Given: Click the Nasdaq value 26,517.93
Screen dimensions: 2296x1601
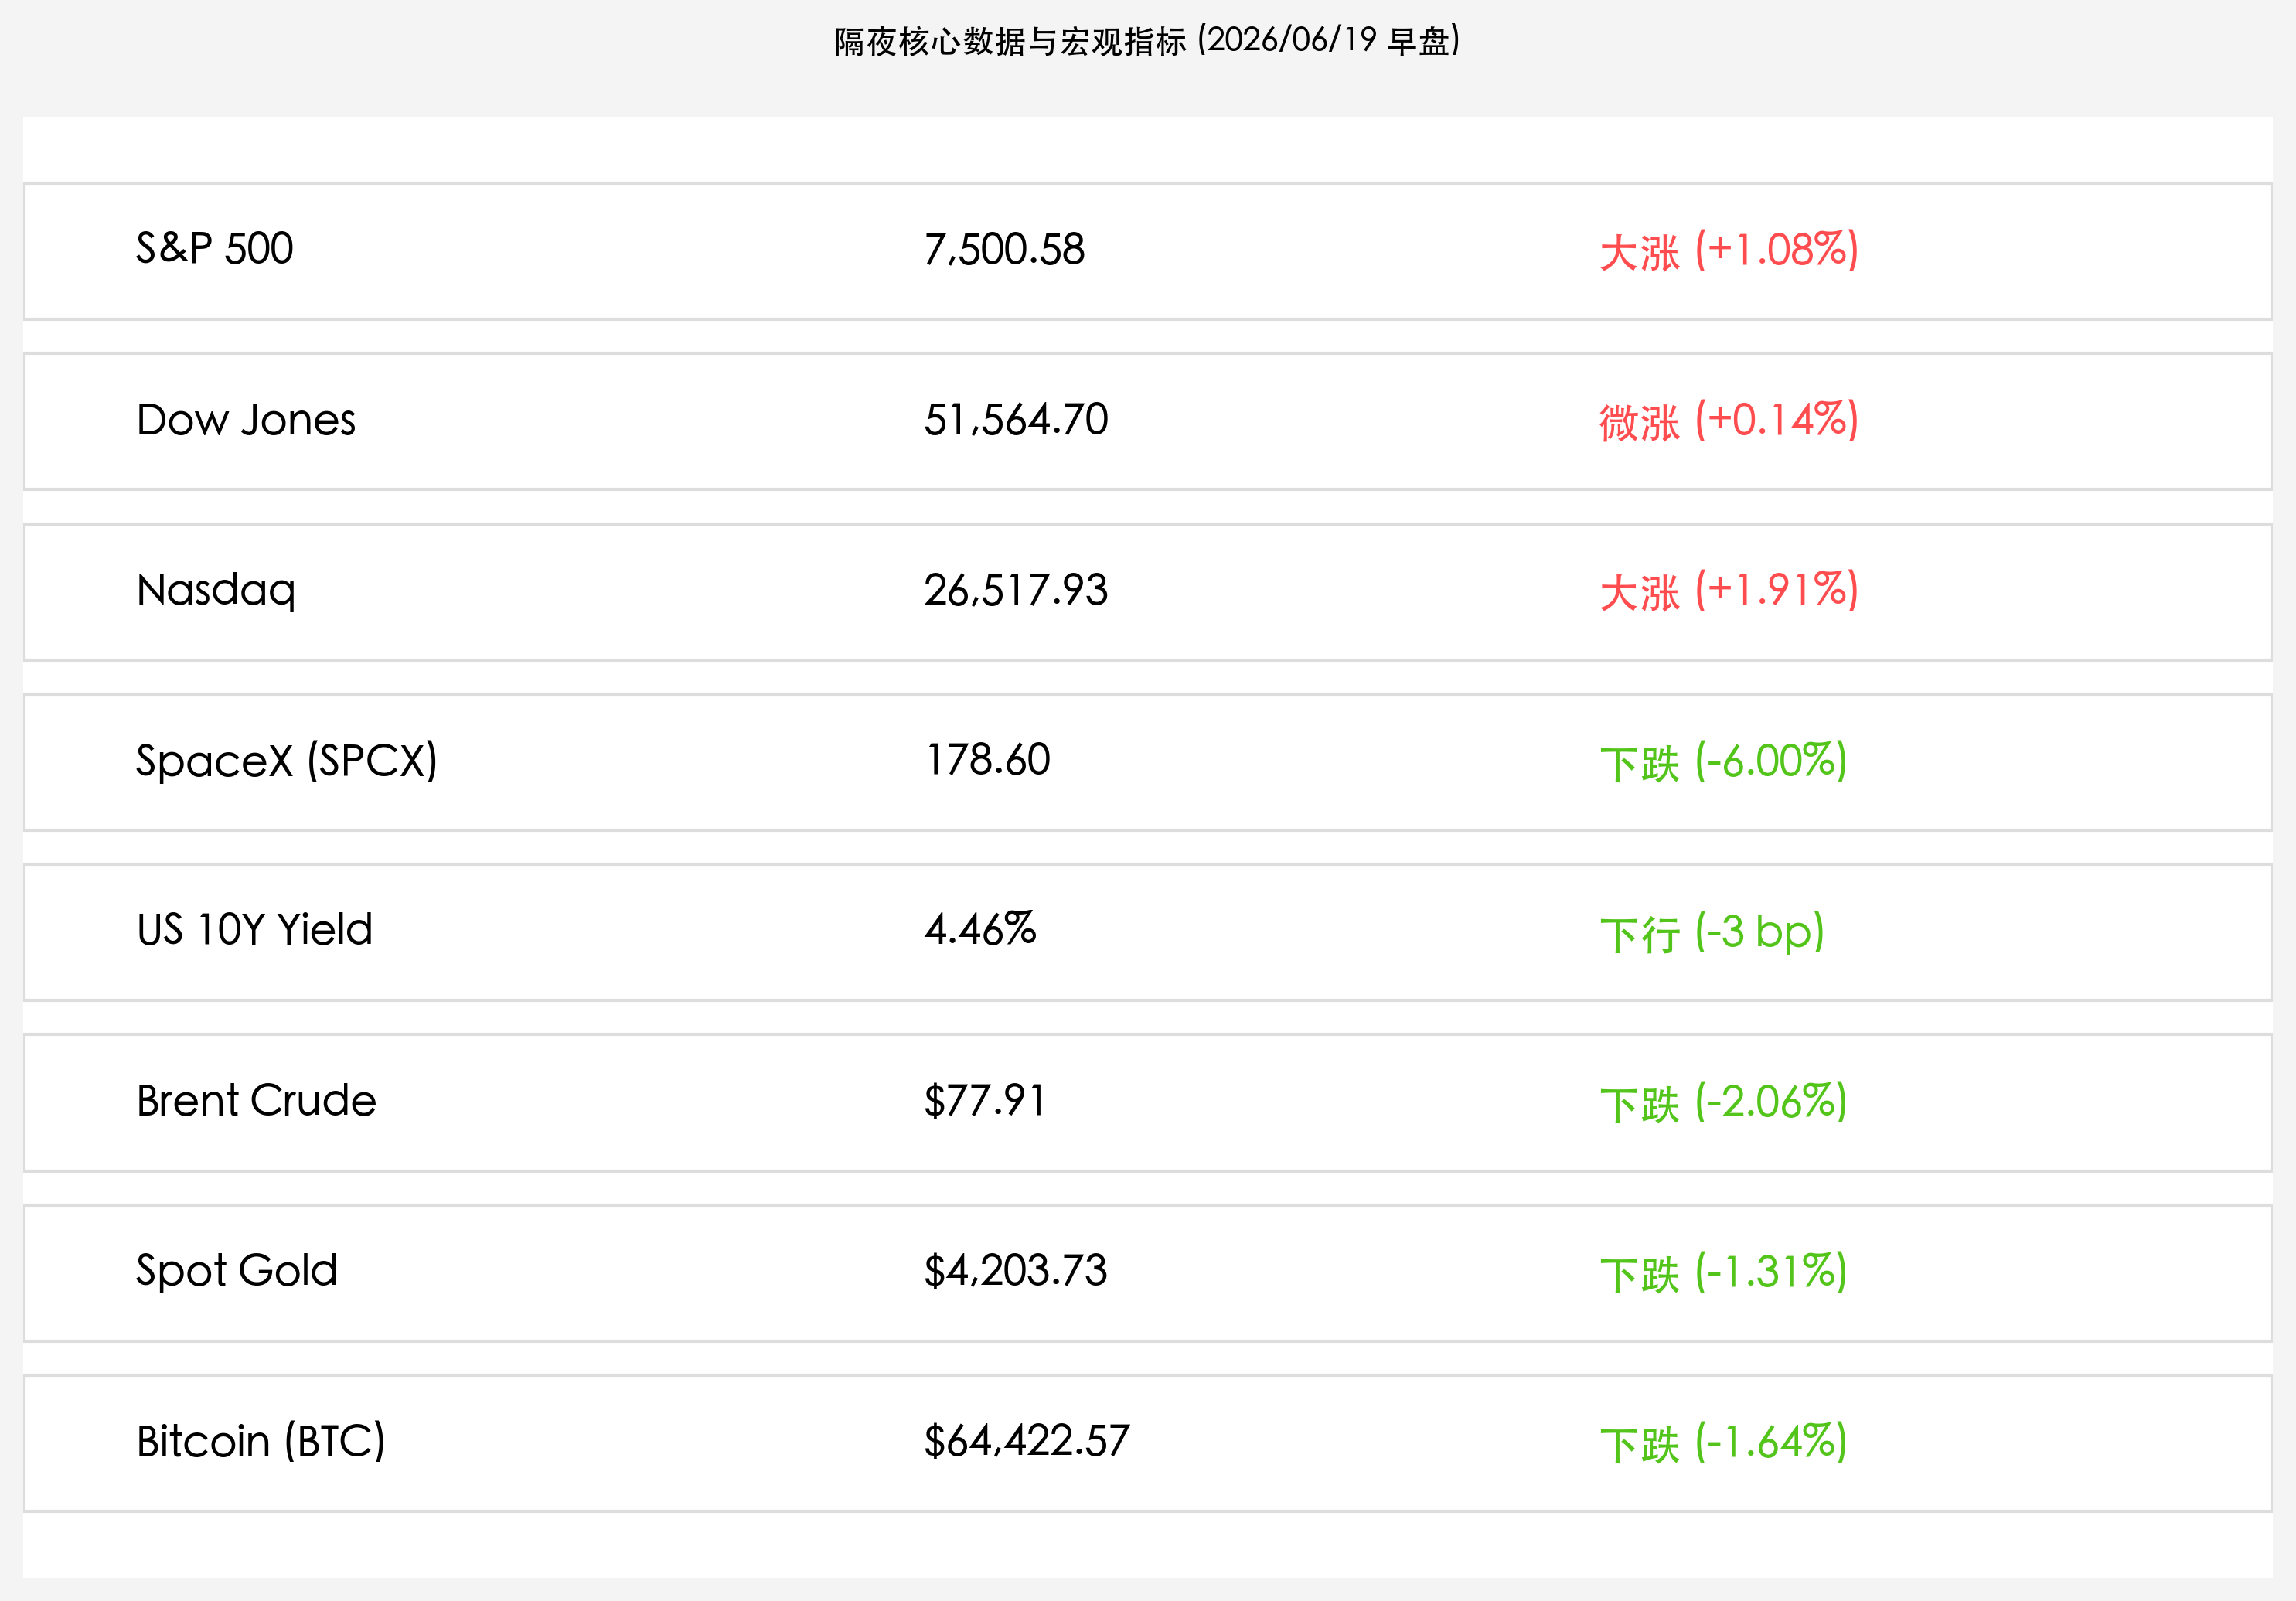Looking at the screenshot, I should point(1016,591).
